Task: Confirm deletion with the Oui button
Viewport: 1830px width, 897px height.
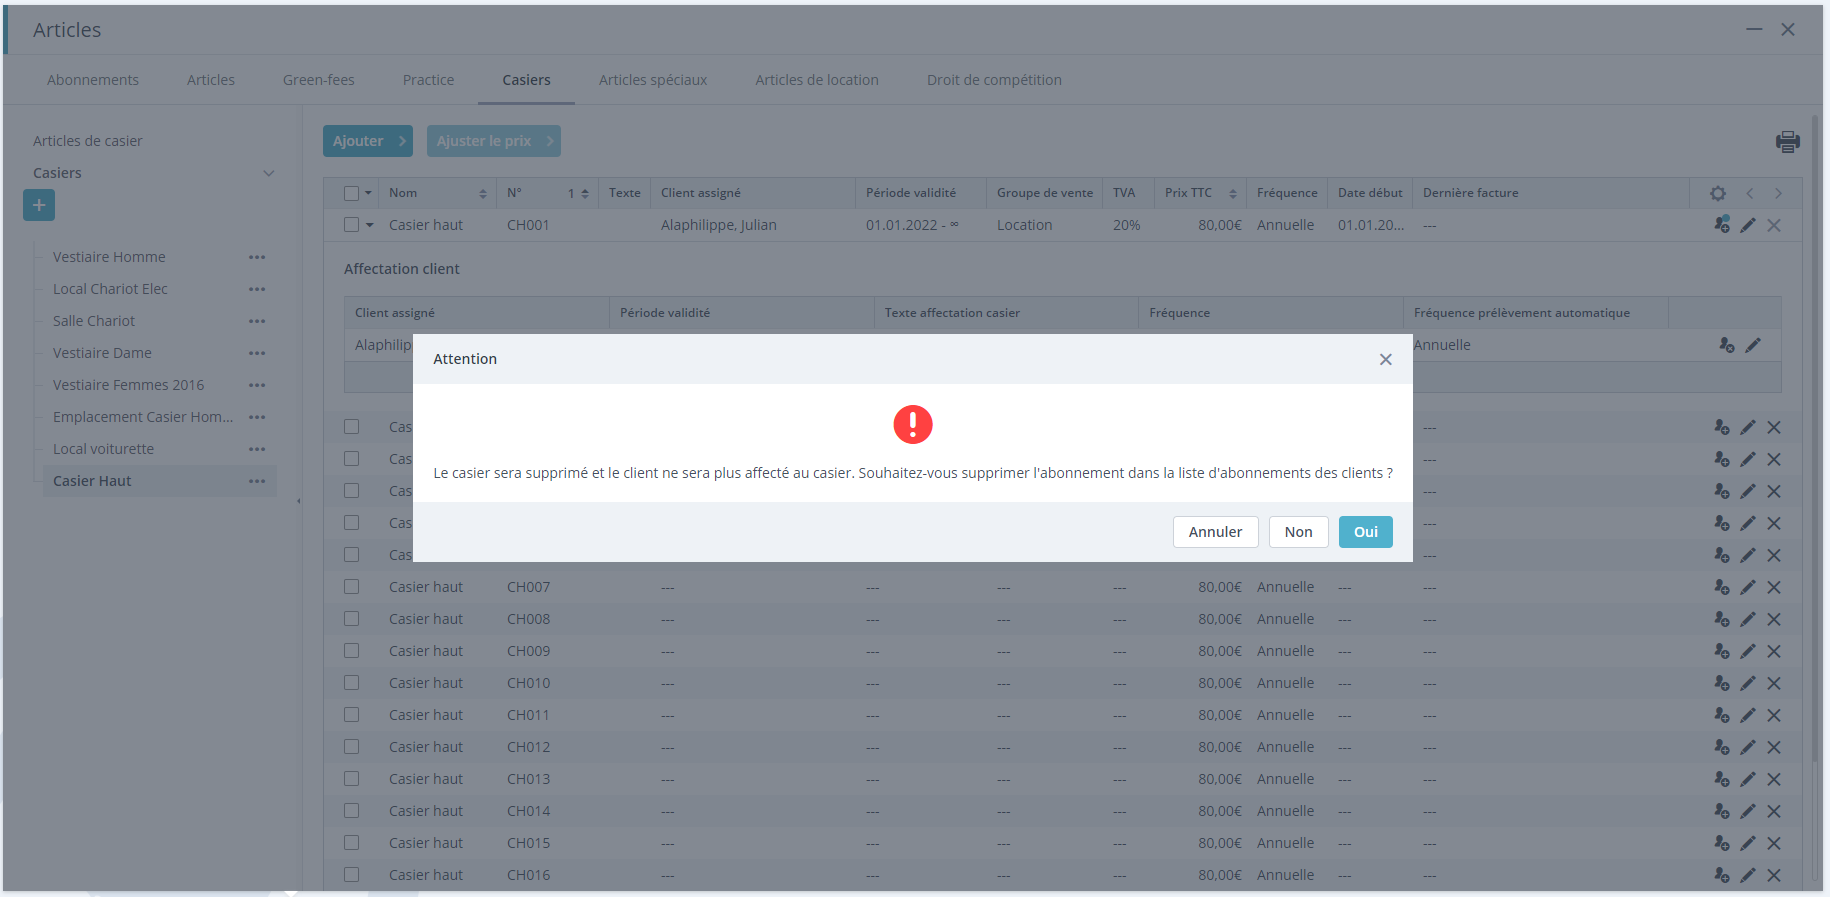Action: [x=1365, y=532]
